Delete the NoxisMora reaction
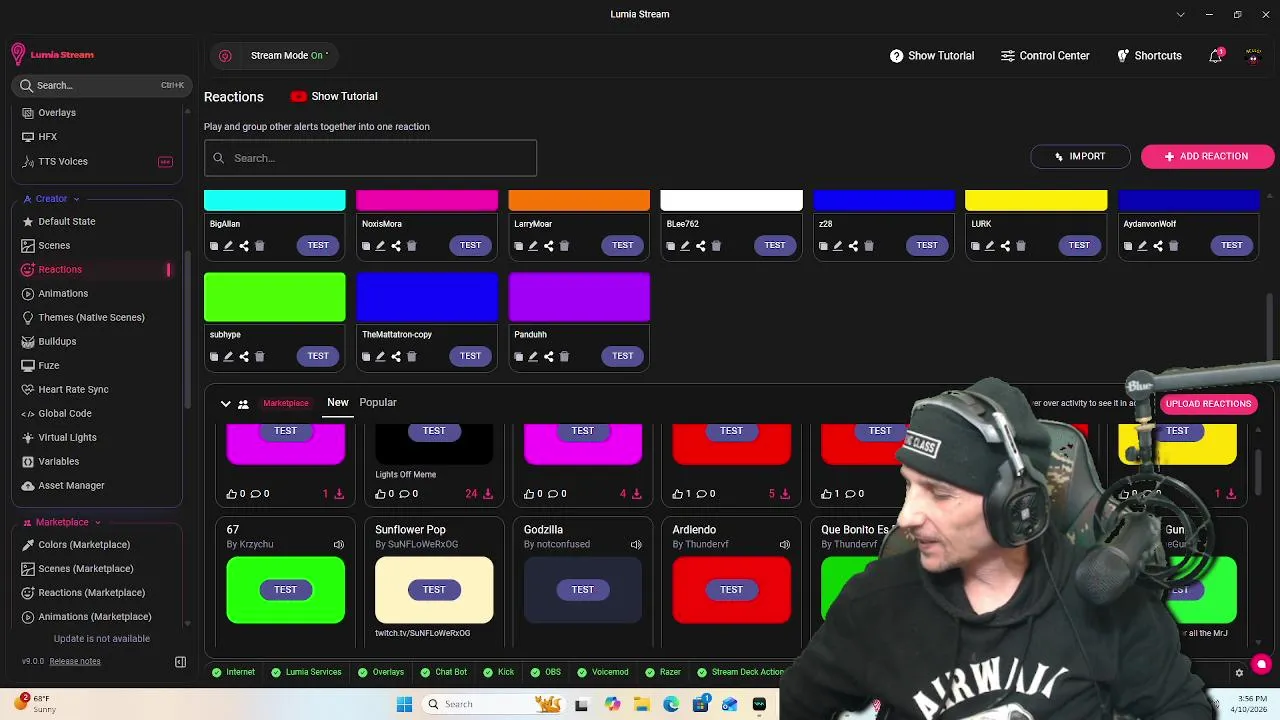Image resolution: width=1280 pixels, height=720 pixels. [411, 246]
